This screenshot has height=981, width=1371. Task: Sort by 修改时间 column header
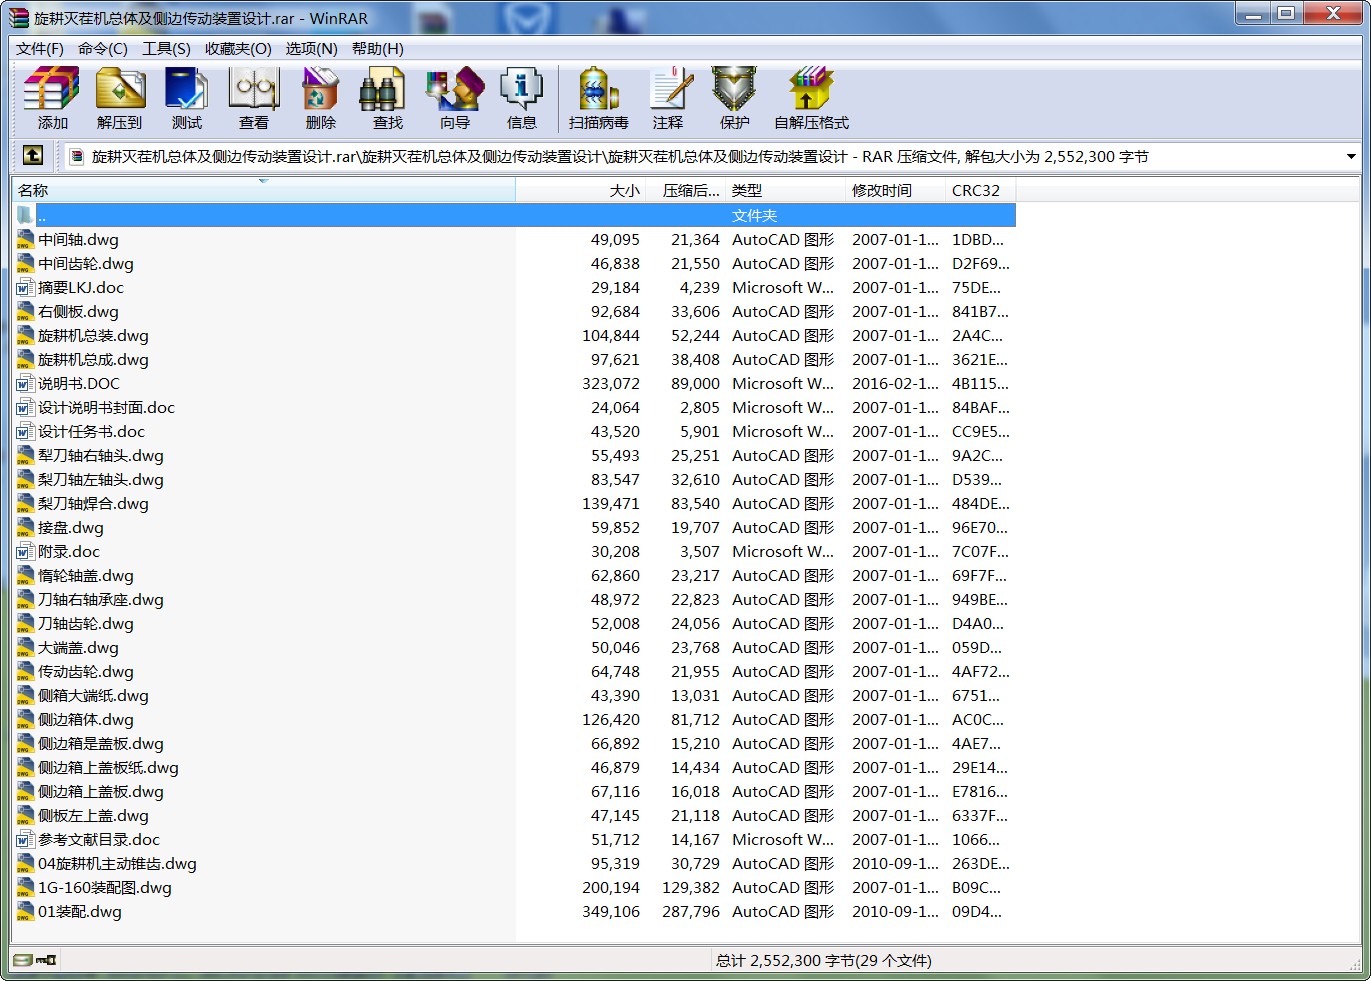895,190
